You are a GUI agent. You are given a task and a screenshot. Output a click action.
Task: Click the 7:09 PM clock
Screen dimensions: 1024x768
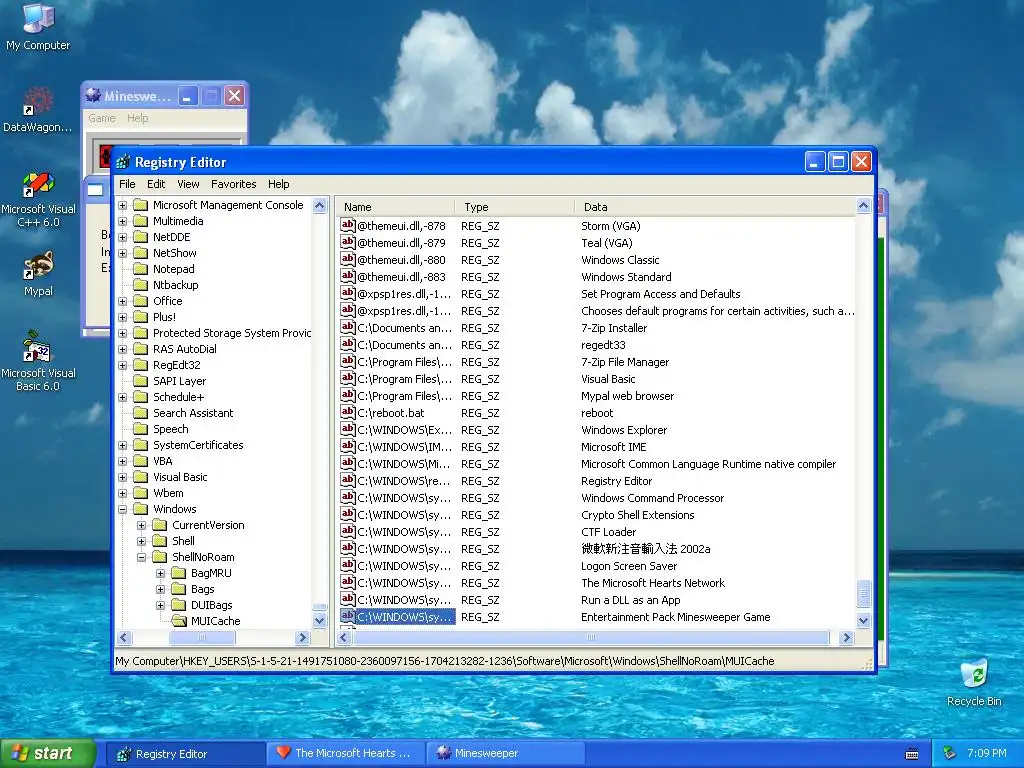(x=987, y=753)
